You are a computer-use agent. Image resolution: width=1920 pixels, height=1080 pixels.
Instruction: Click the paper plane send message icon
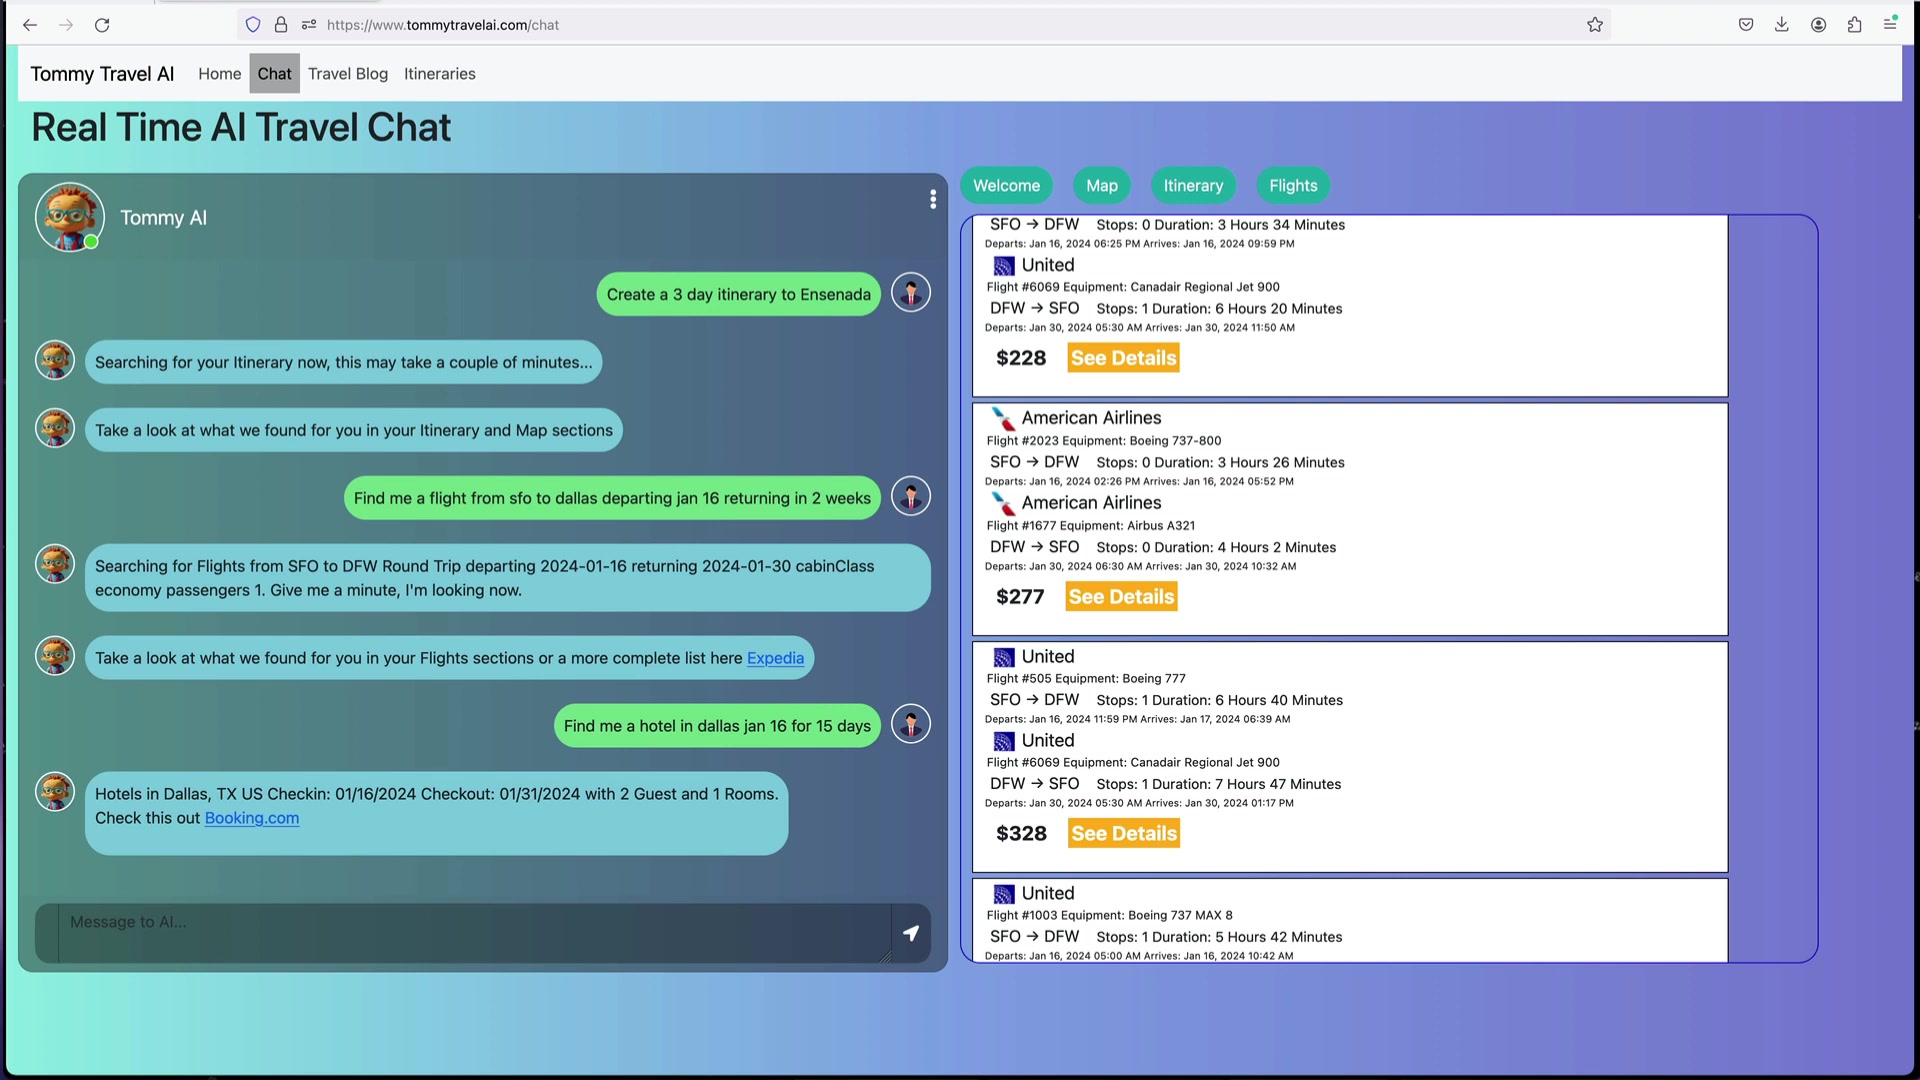pyautogui.click(x=911, y=933)
